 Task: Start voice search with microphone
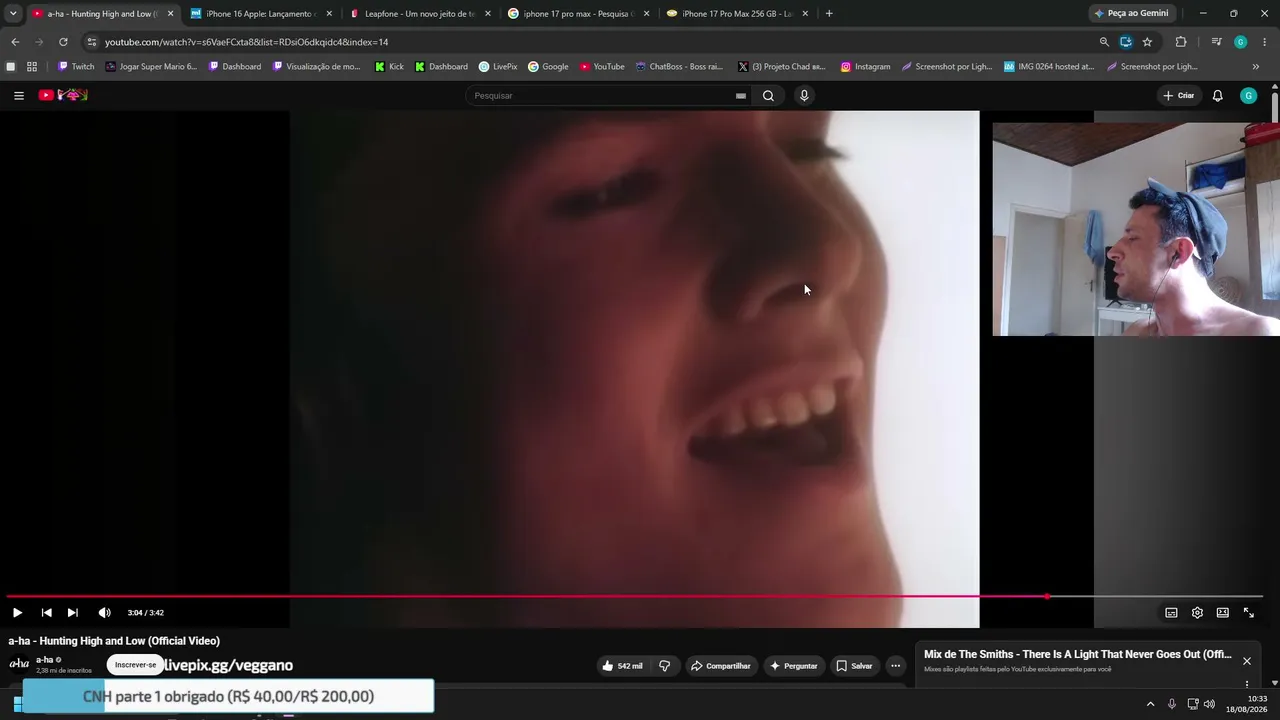click(804, 96)
